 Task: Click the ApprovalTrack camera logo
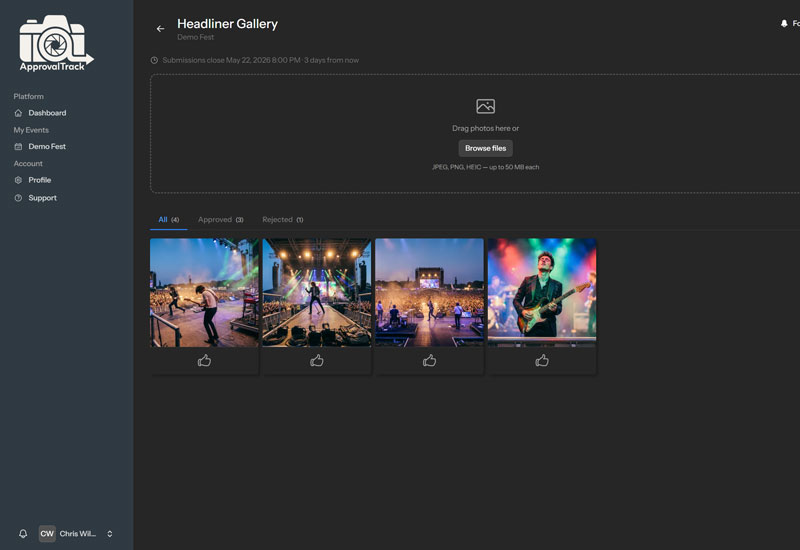(56, 43)
